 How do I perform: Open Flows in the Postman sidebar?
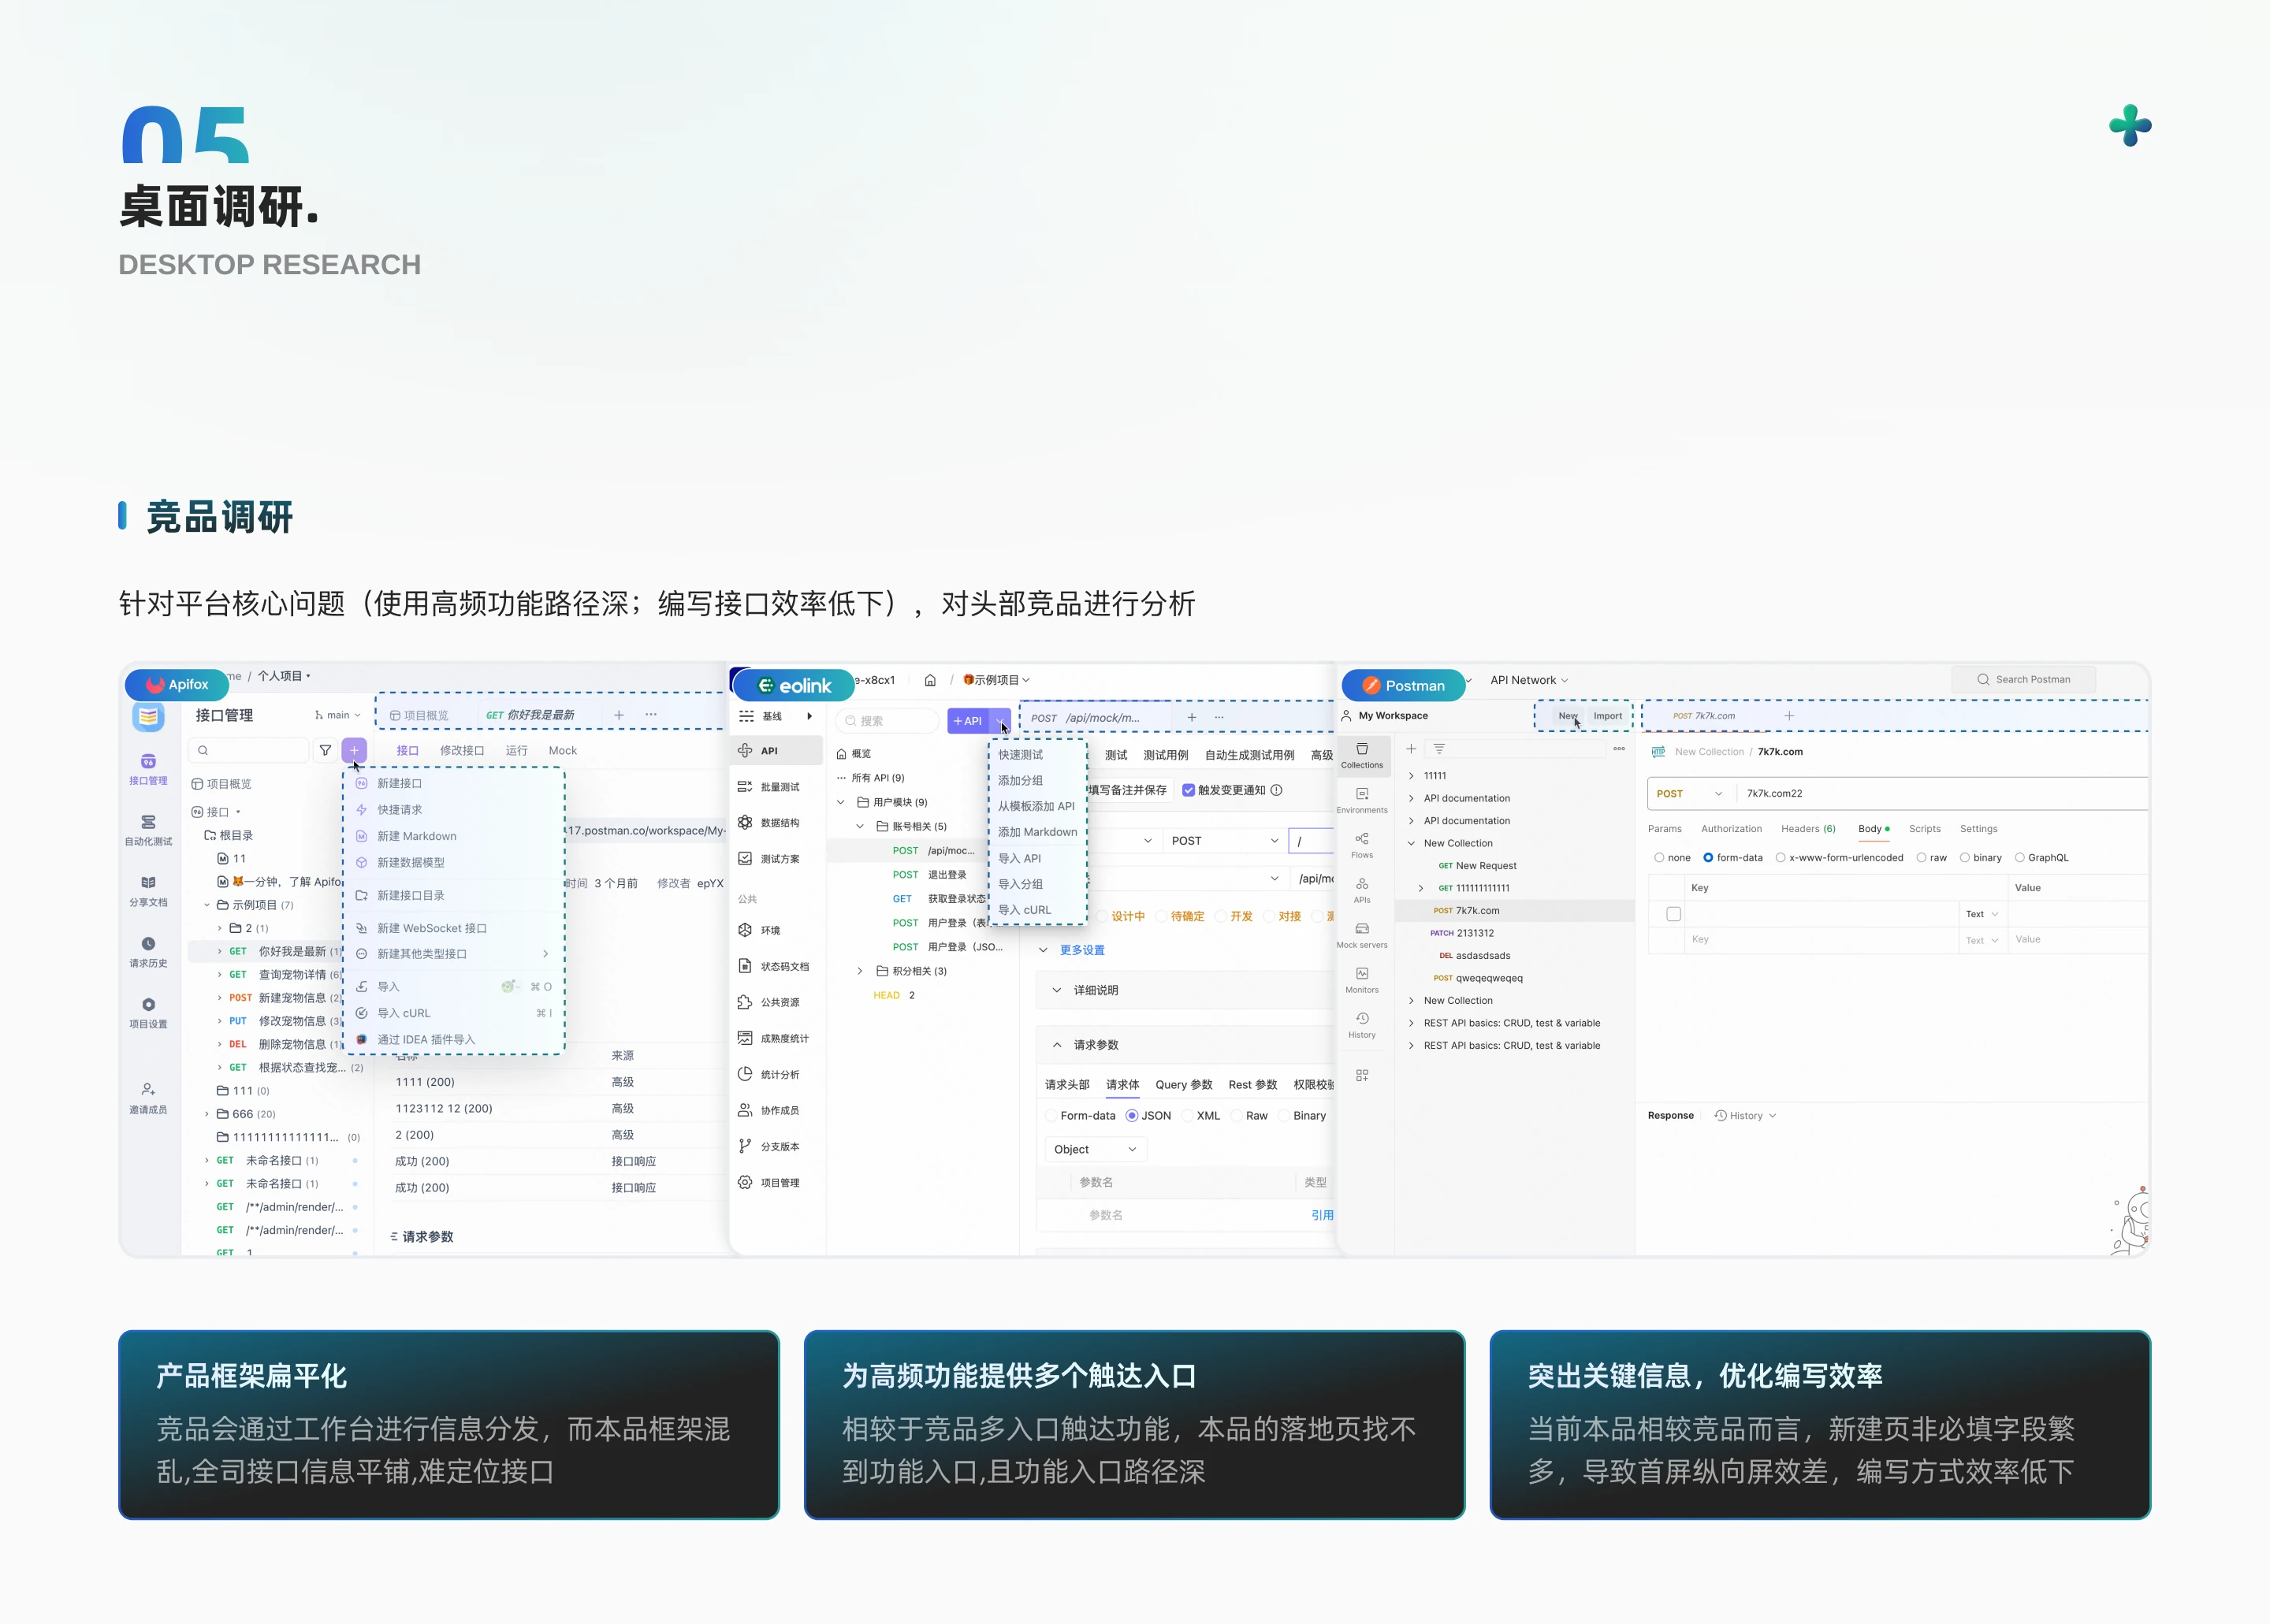(x=1362, y=845)
